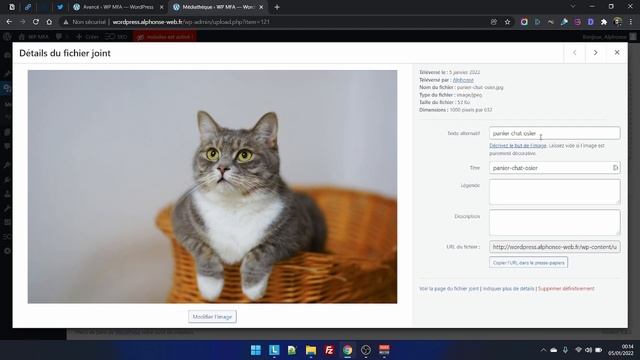Click into the Texte alternatif field
Viewport: 640px width, 360px height.
[554, 133]
